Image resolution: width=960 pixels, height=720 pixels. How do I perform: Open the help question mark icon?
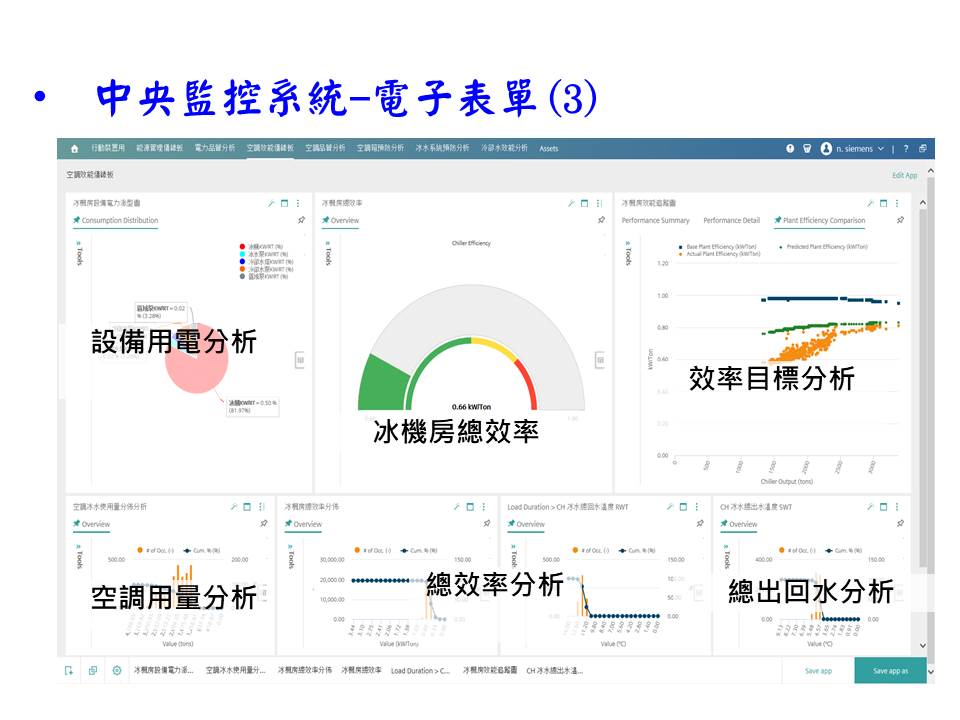[x=906, y=148]
